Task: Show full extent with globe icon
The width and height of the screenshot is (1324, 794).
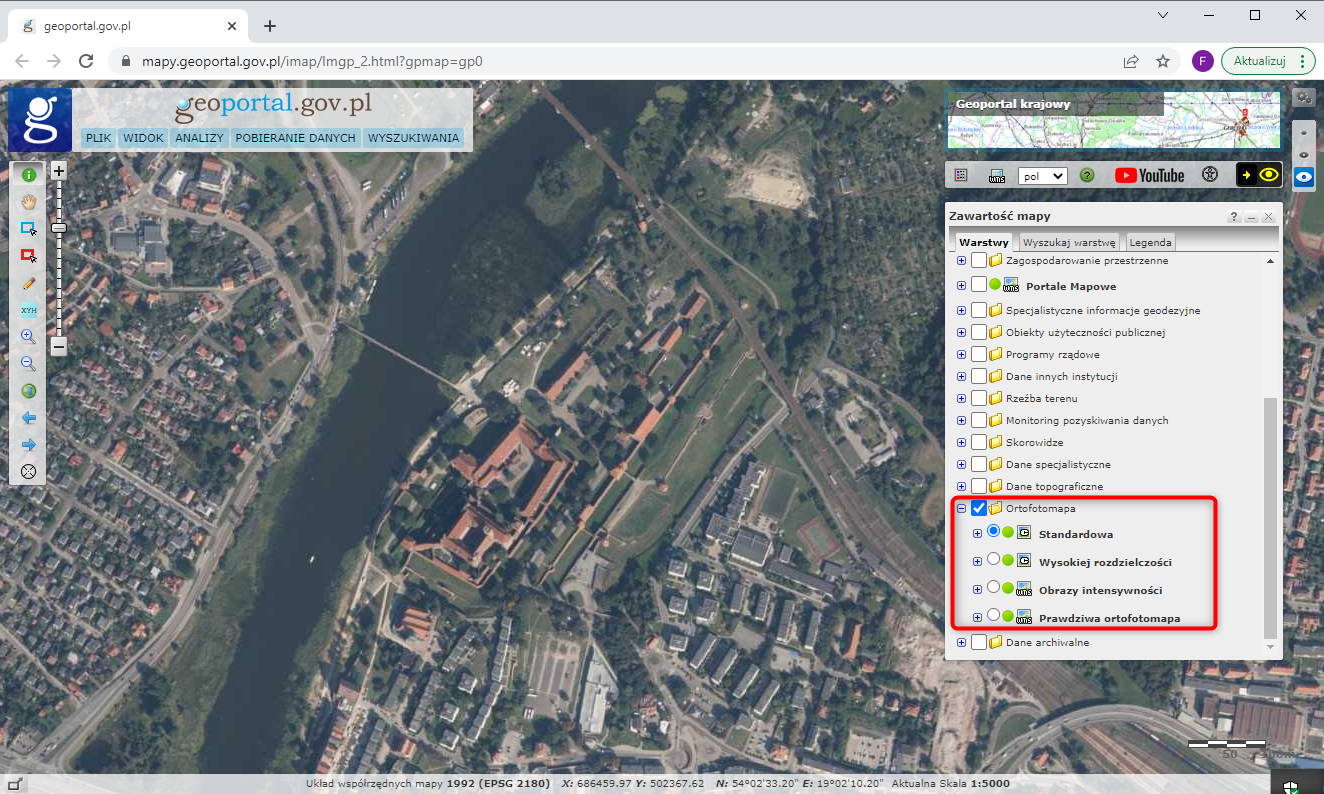Action: click(x=28, y=391)
